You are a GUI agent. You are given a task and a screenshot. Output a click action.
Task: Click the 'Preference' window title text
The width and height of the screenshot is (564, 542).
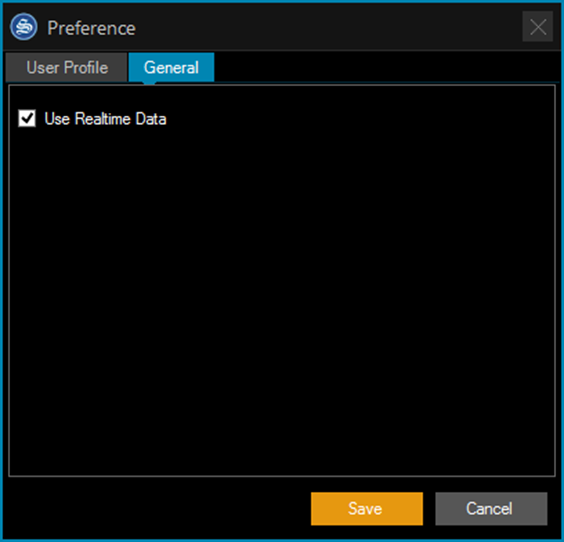[x=91, y=28]
